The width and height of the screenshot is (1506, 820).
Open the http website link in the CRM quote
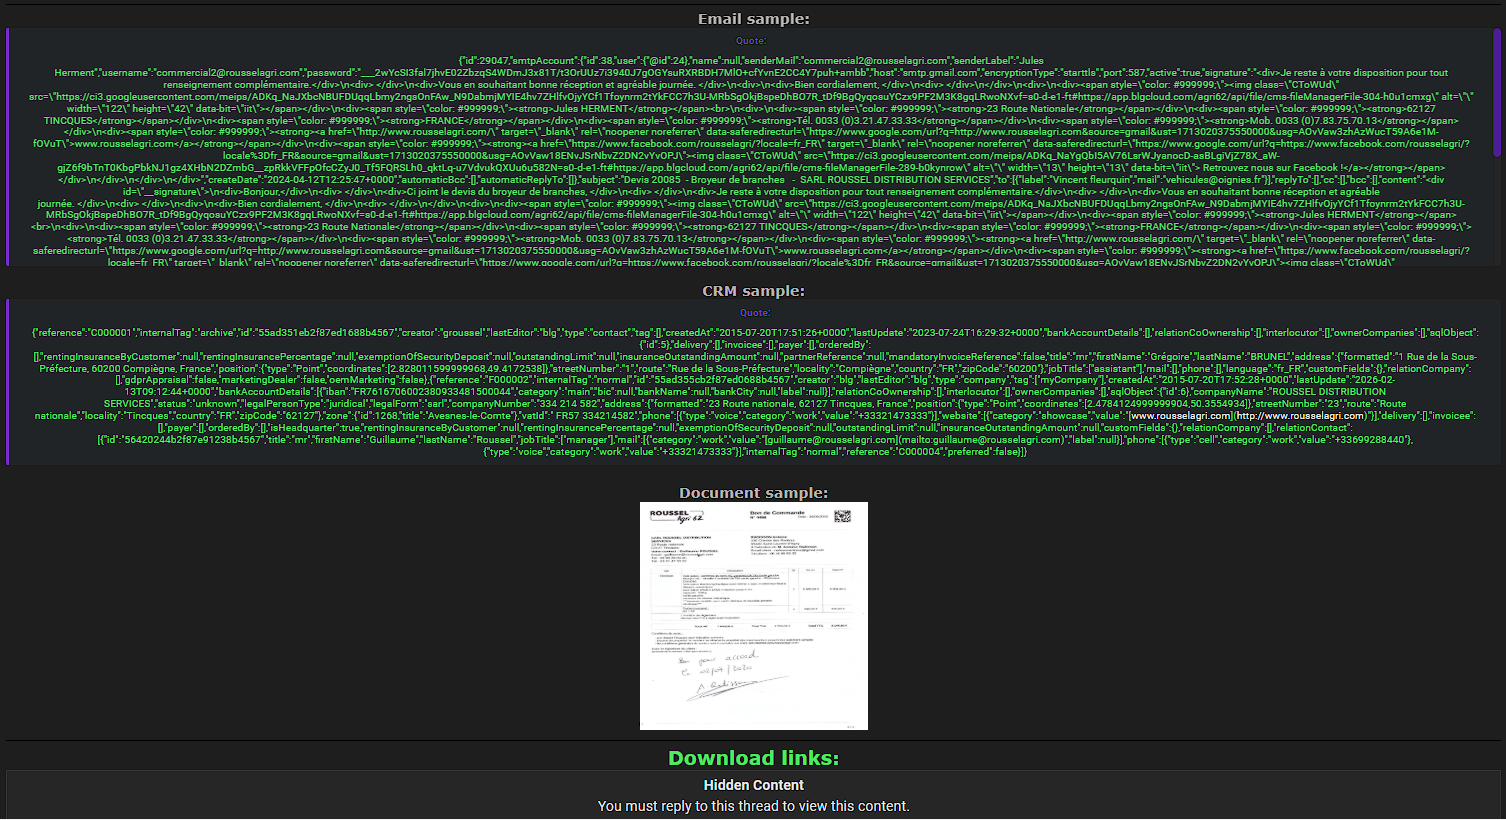tap(1301, 416)
